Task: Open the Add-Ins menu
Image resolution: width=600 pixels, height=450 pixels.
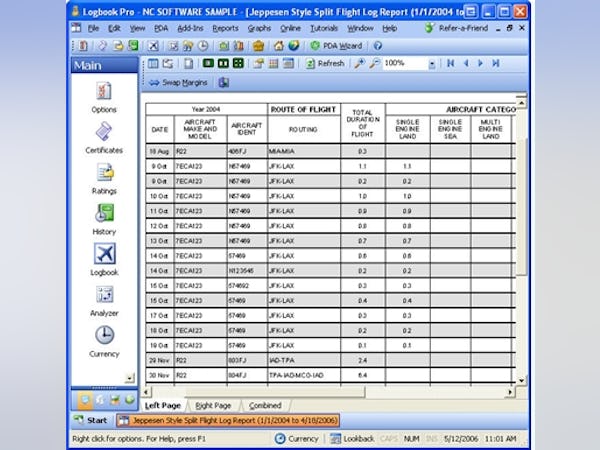Action: [190, 28]
